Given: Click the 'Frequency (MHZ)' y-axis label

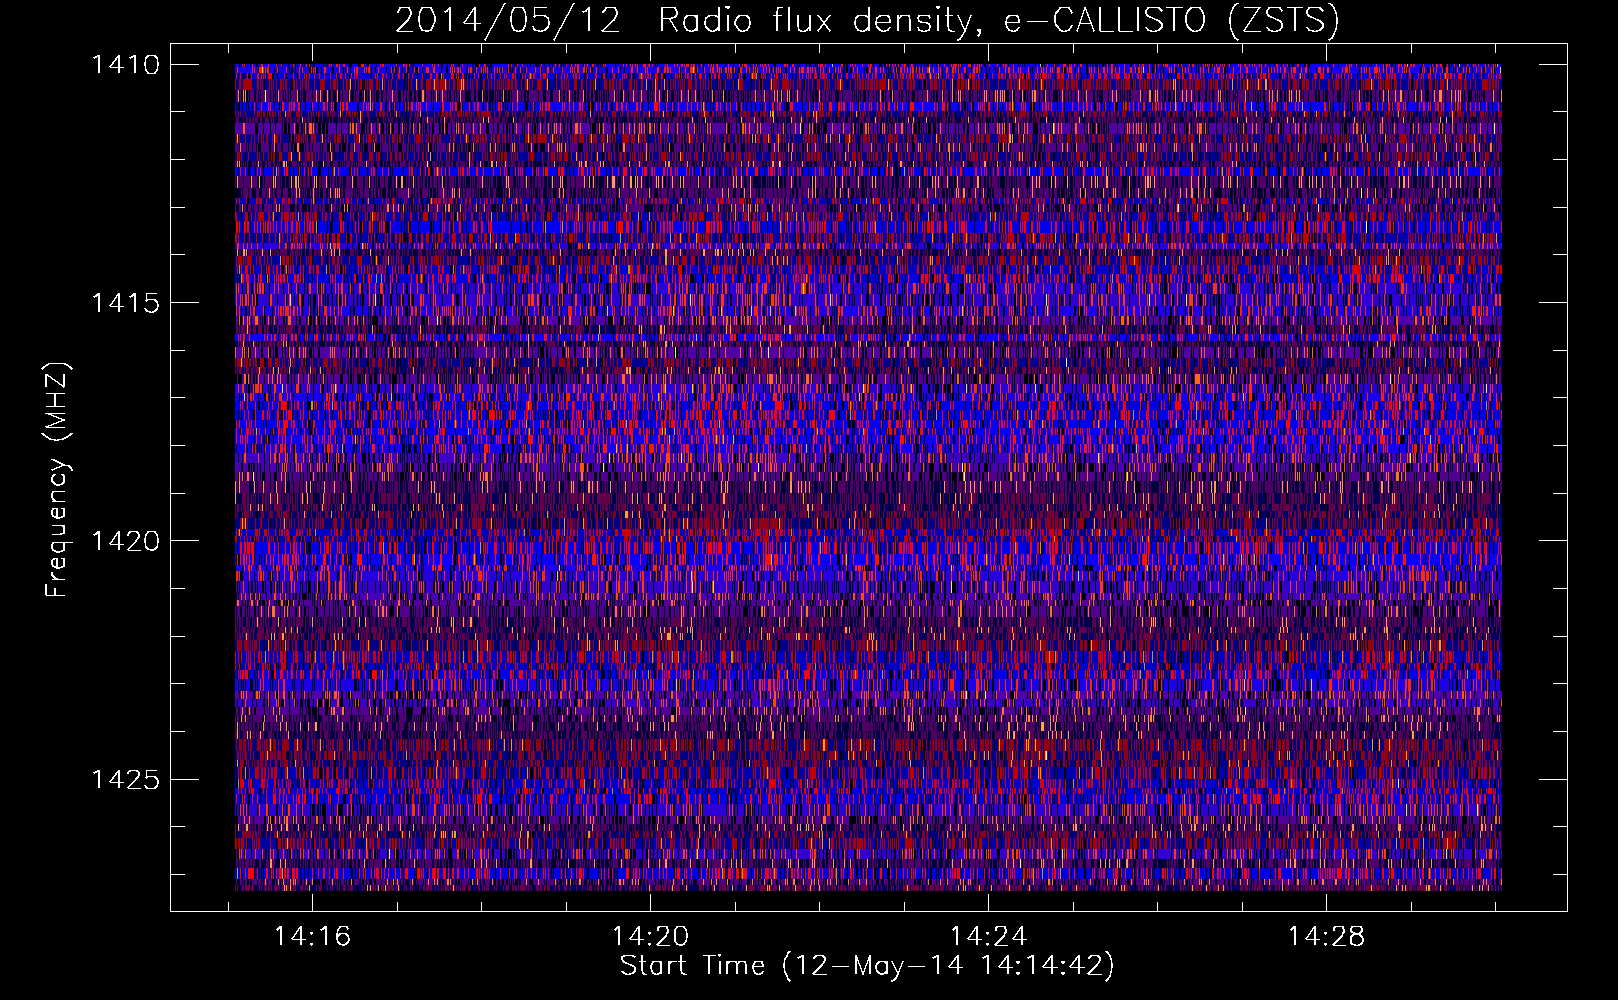Looking at the screenshot, I should pyautogui.click(x=58, y=480).
